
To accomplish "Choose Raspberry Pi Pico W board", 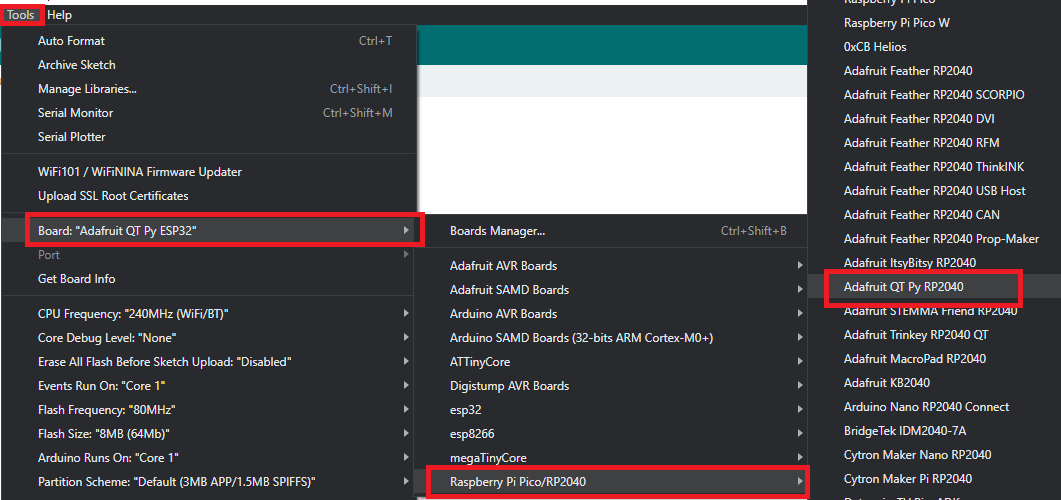I will [x=896, y=23].
